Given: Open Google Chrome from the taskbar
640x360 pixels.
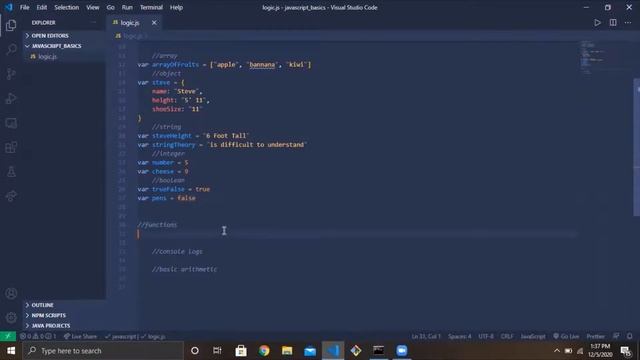Looking at the screenshot, I should (x=264, y=351).
